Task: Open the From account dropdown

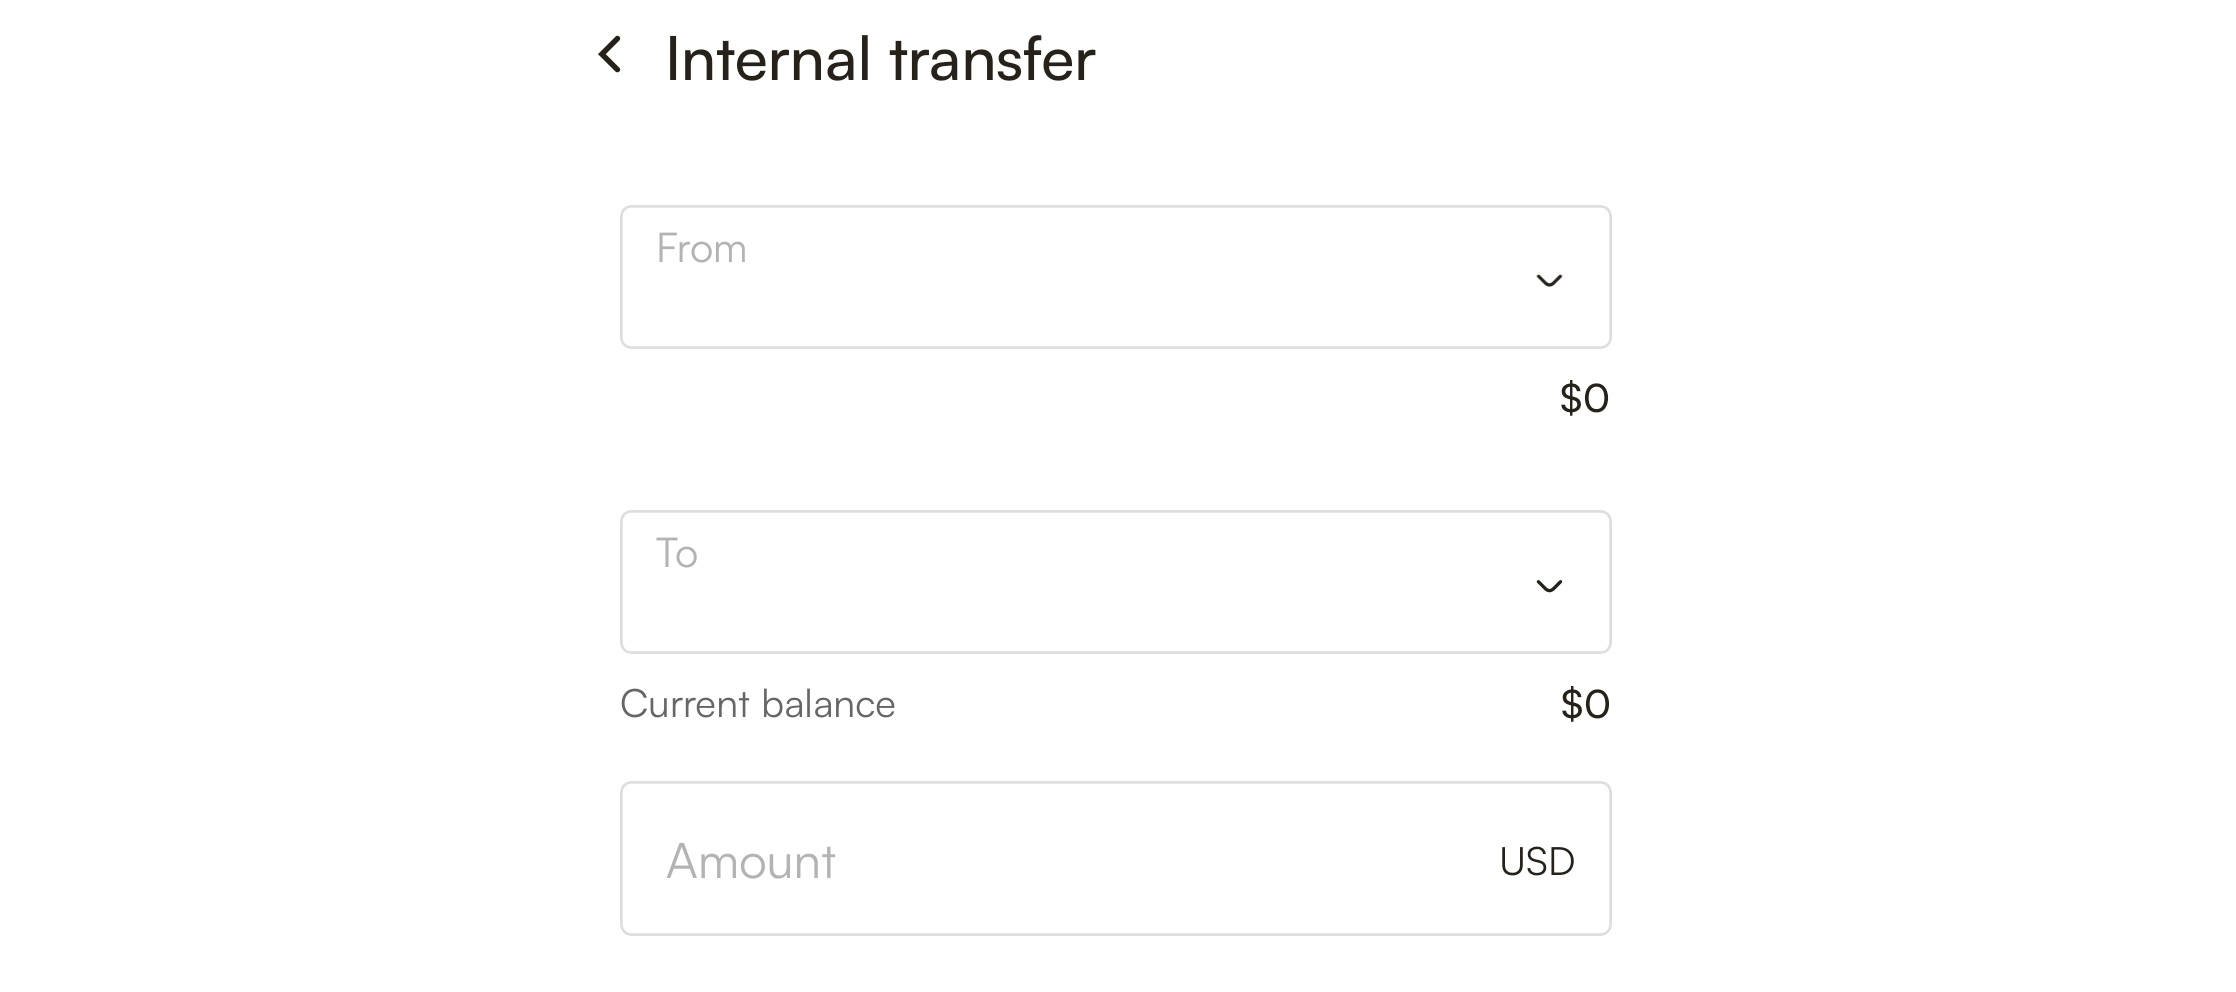Action: click(1115, 277)
